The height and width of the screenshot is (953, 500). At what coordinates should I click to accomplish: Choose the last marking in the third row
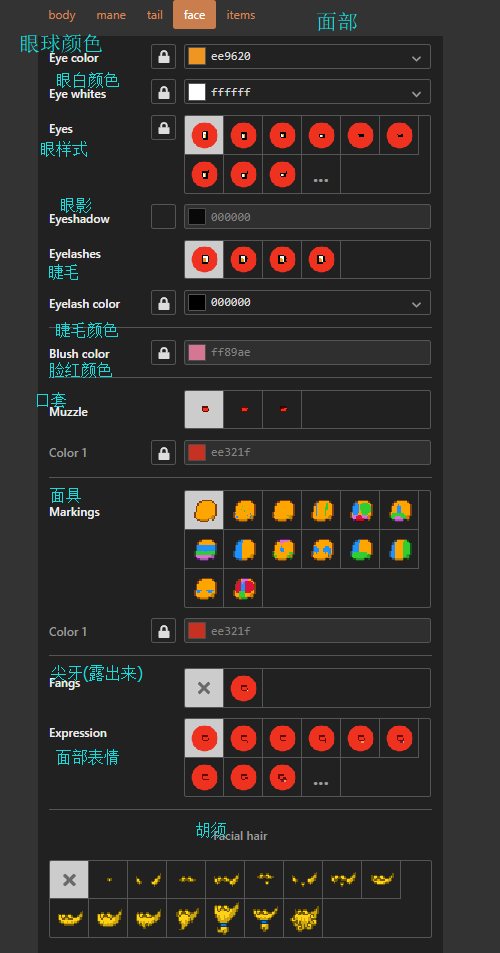[243, 588]
